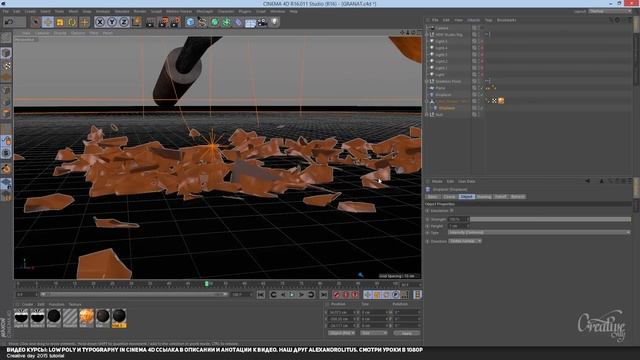Screen dimensions: 640x360
Task: Expand the Seamless Floor object
Action: 427,81
